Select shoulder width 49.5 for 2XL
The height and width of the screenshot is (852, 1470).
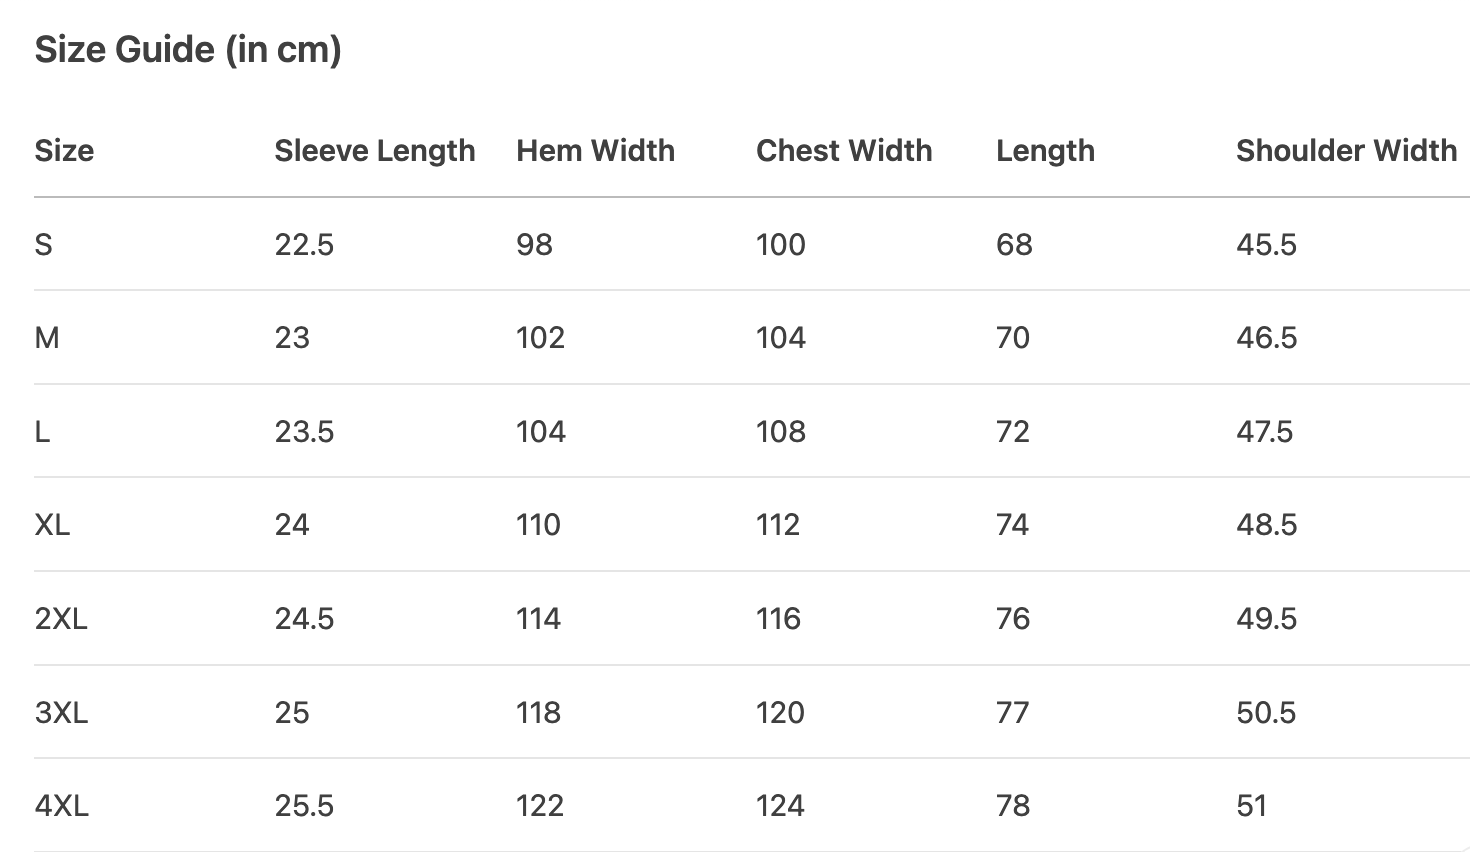pyautogui.click(x=1266, y=619)
